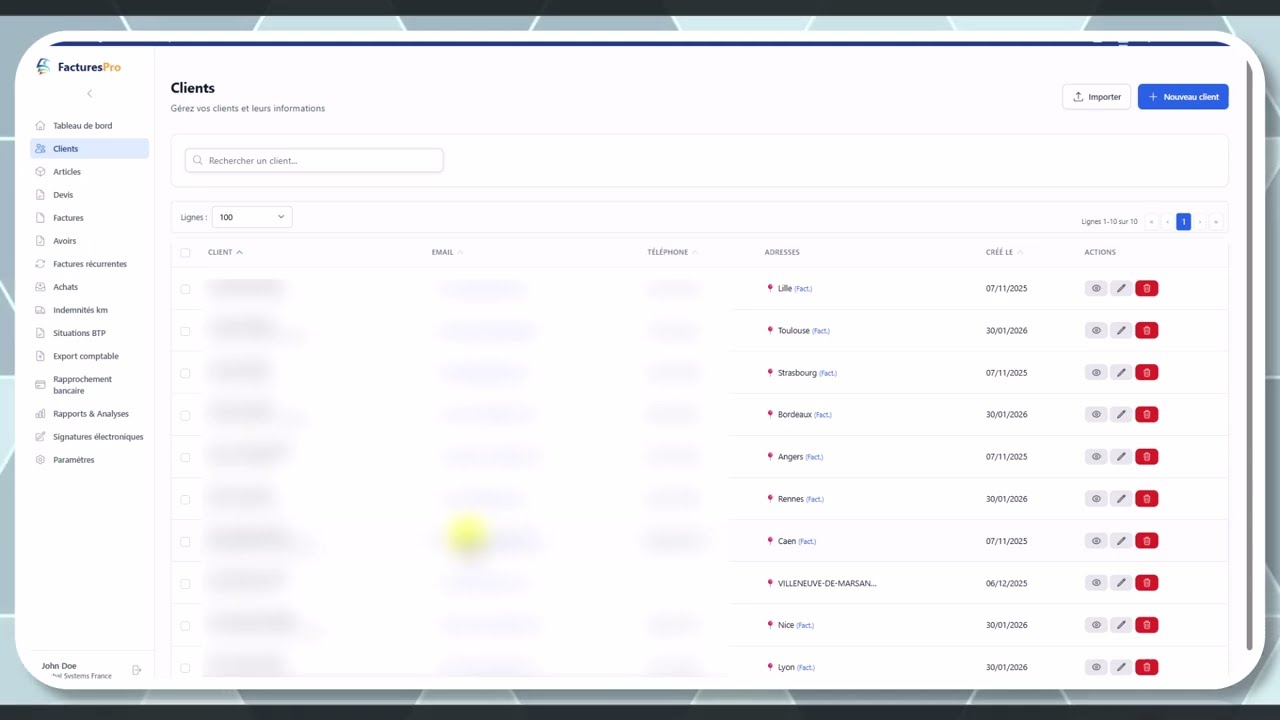Open Factures in sidebar
Screen dimensions: 1280x720
[x=89, y=218]
